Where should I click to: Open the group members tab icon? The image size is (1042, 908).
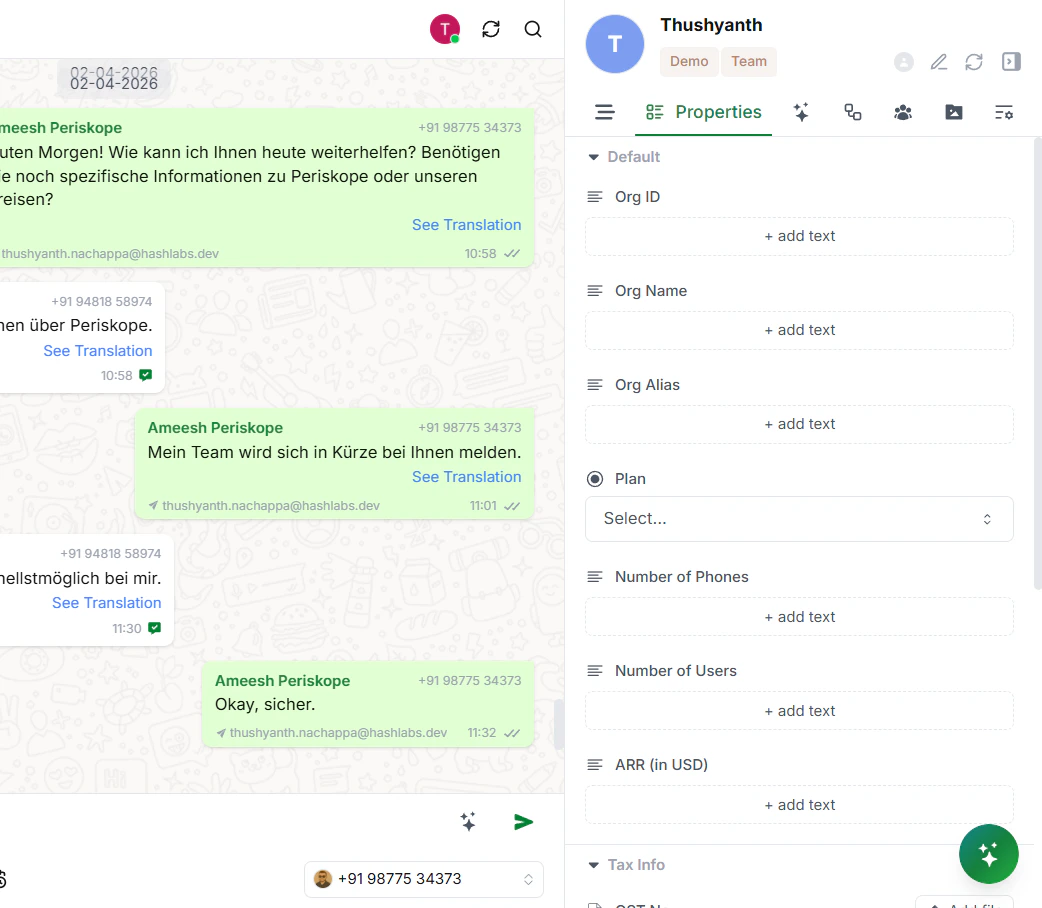pyautogui.click(x=902, y=112)
